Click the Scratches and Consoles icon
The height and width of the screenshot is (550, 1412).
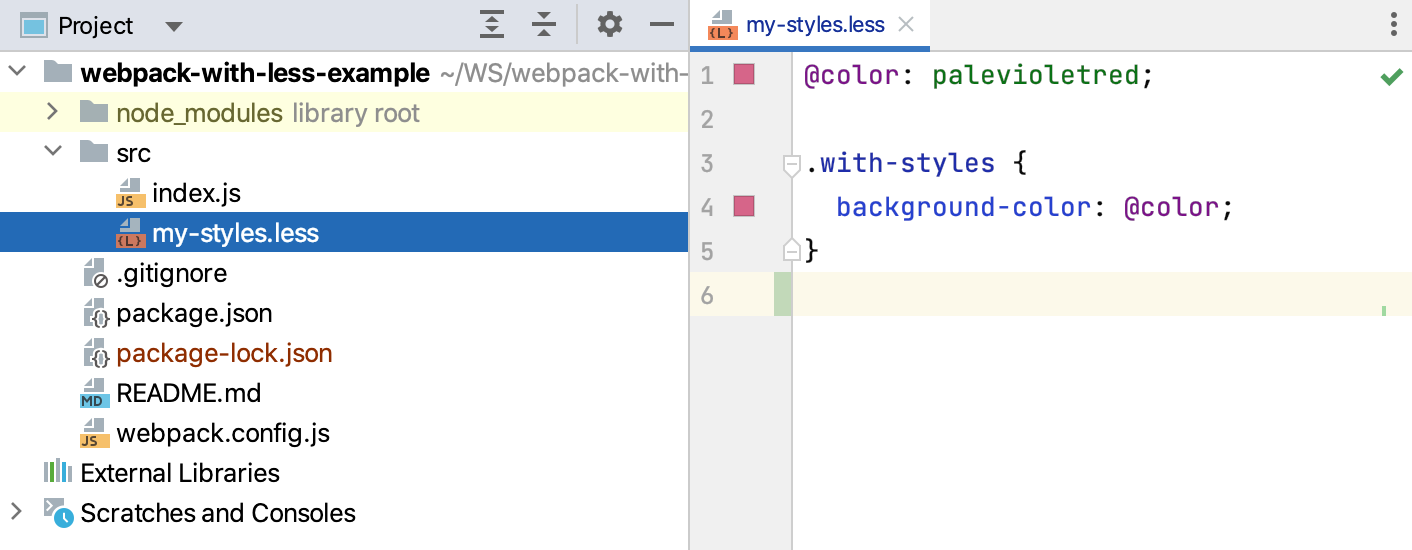[x=58, y=512]
